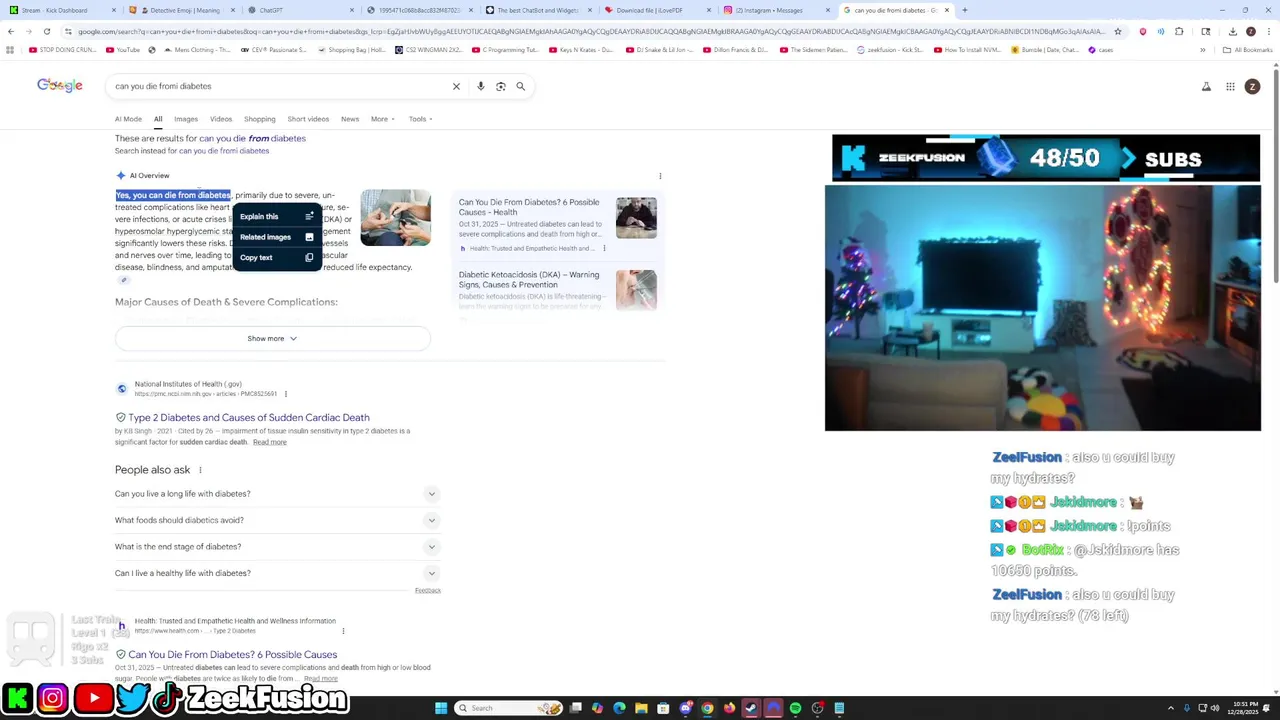
Task: Open AI Overview three-dot options menu
Action: coord(660,176)
